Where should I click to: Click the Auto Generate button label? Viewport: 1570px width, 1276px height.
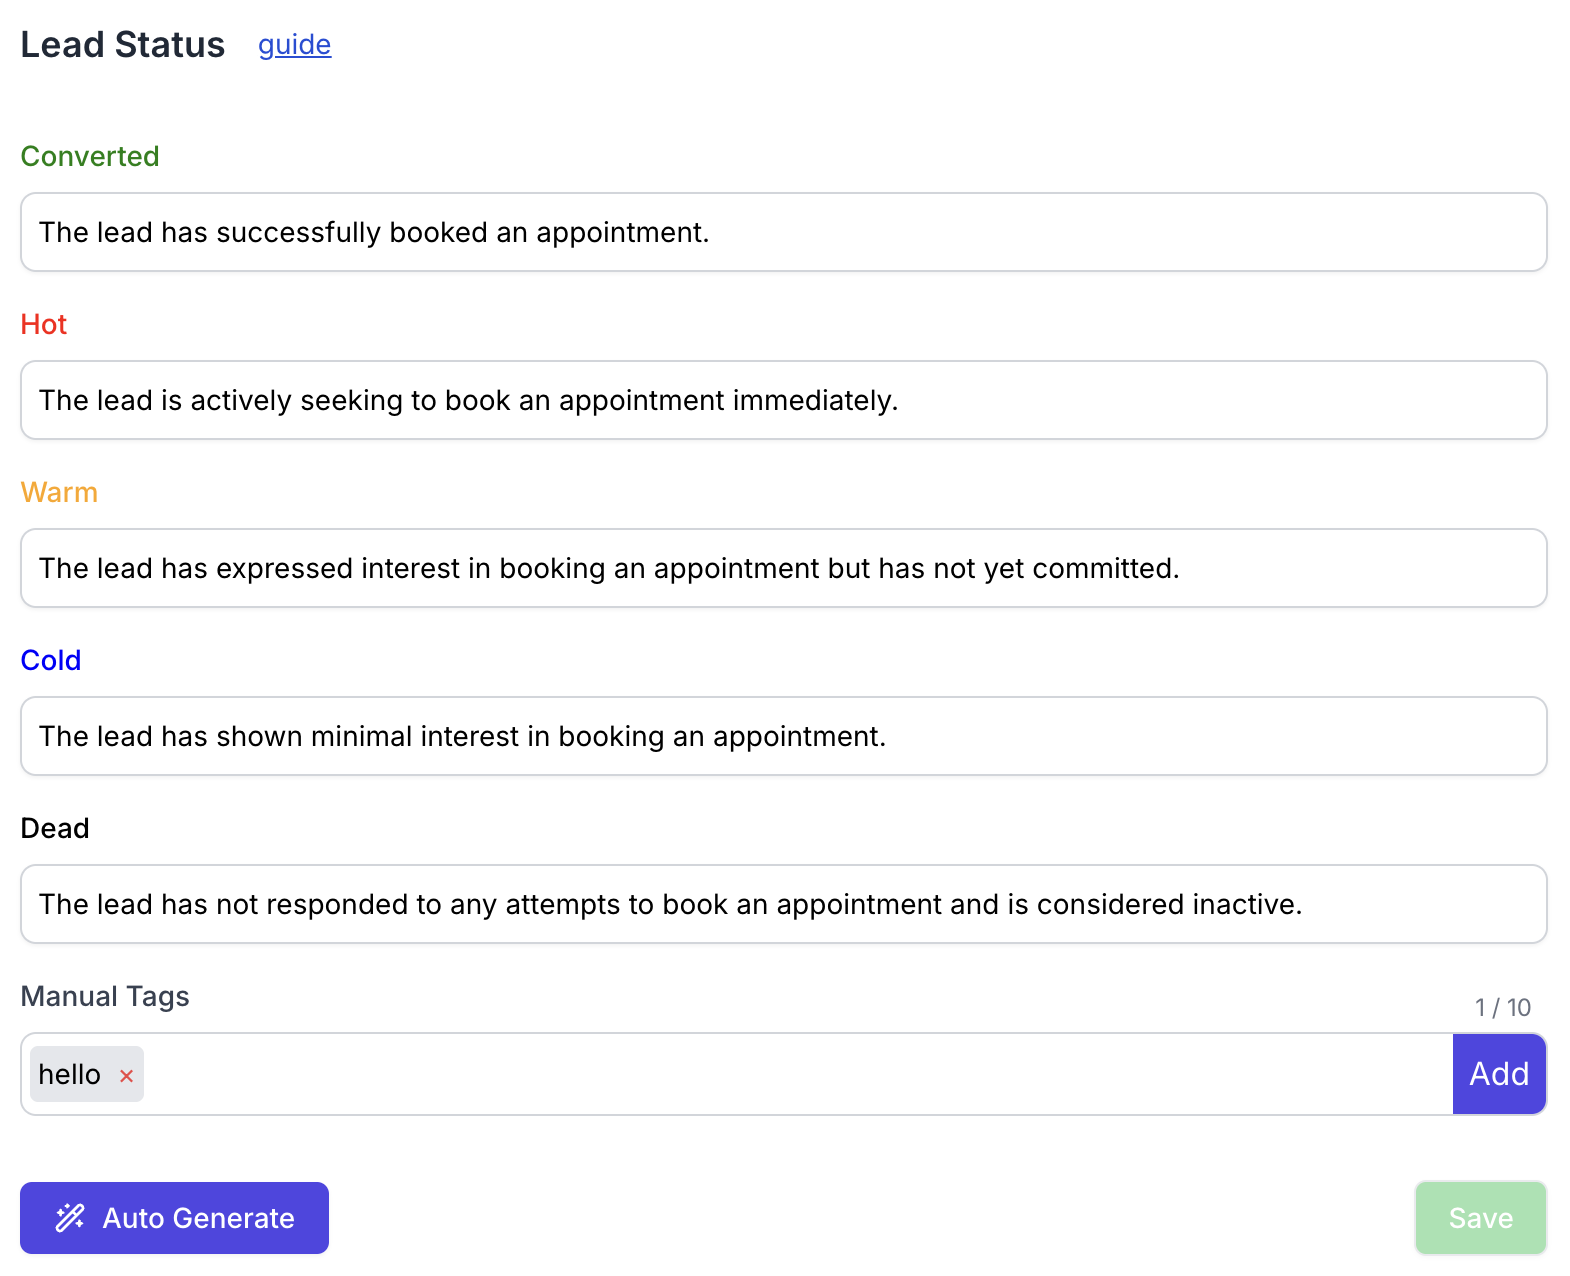[x=198, y=1218]
